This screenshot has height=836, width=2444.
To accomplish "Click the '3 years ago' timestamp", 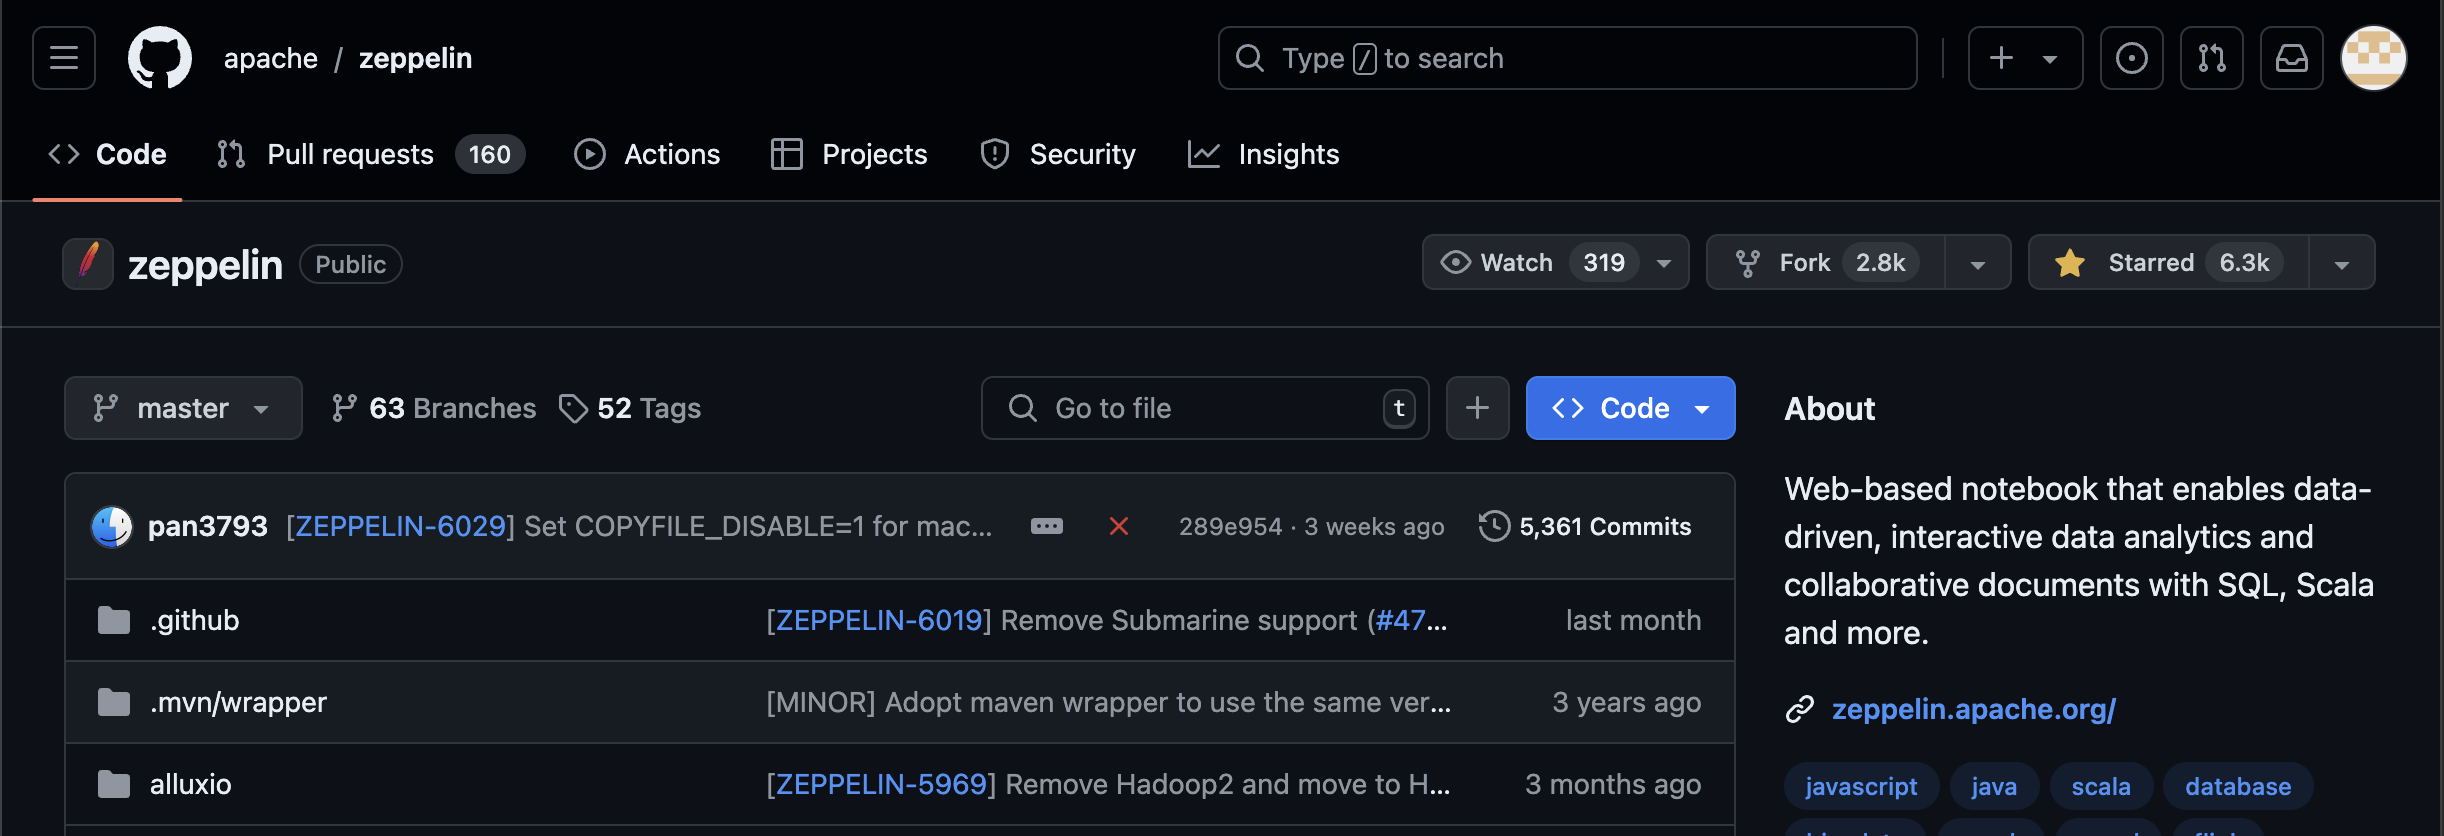I will [1626, 702].
